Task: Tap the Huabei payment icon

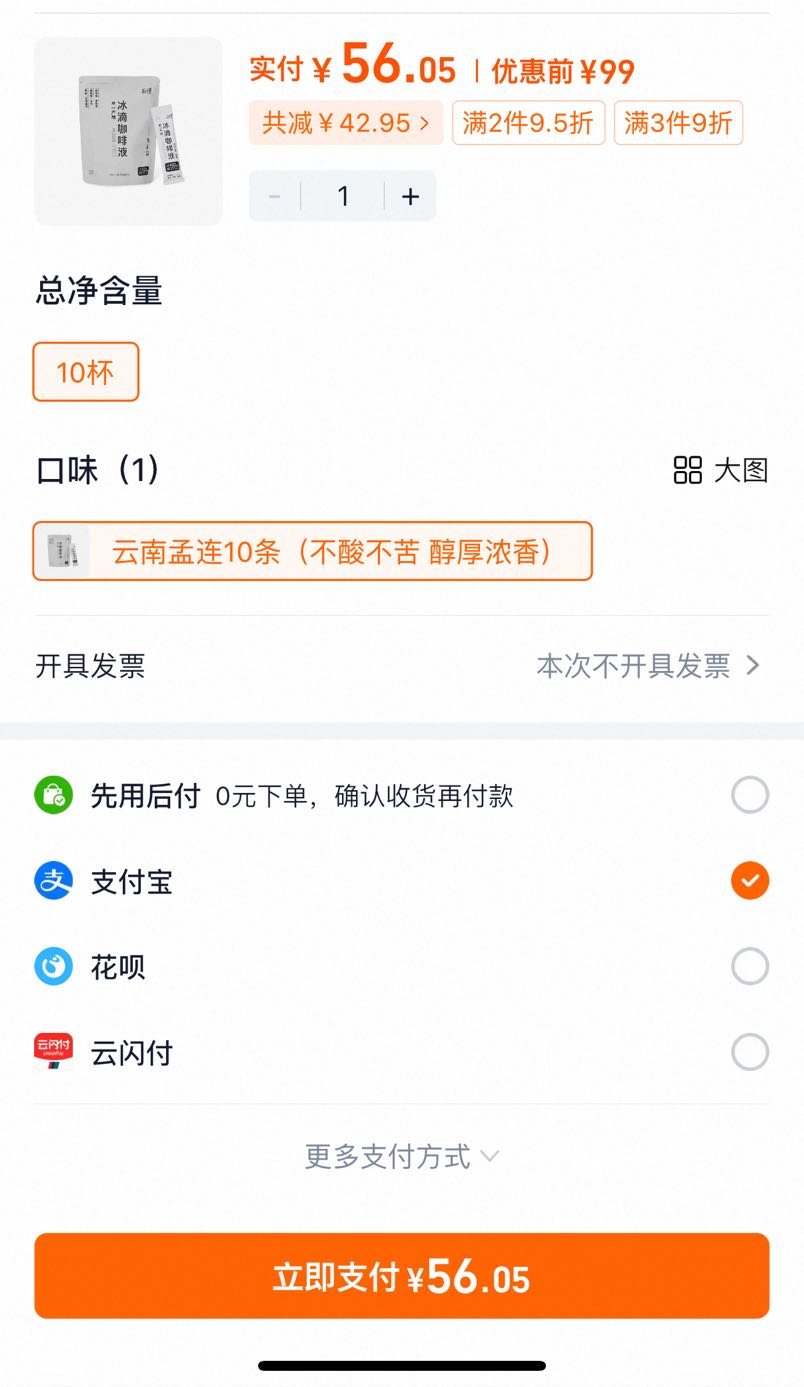Action: click(x=53, y=967)
